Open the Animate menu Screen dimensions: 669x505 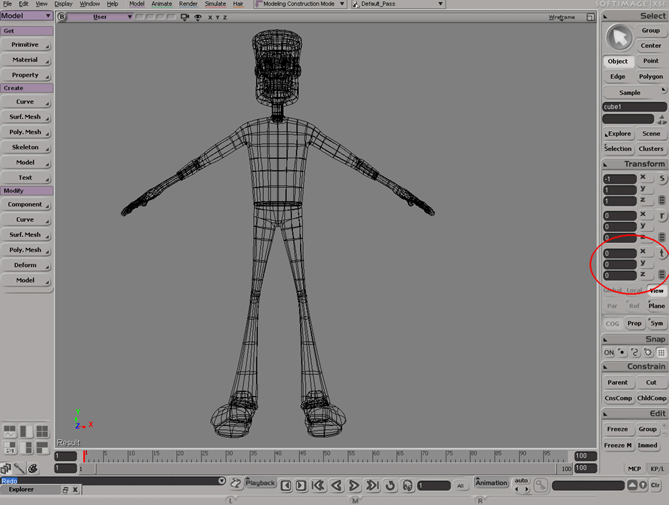click(161, 5)
